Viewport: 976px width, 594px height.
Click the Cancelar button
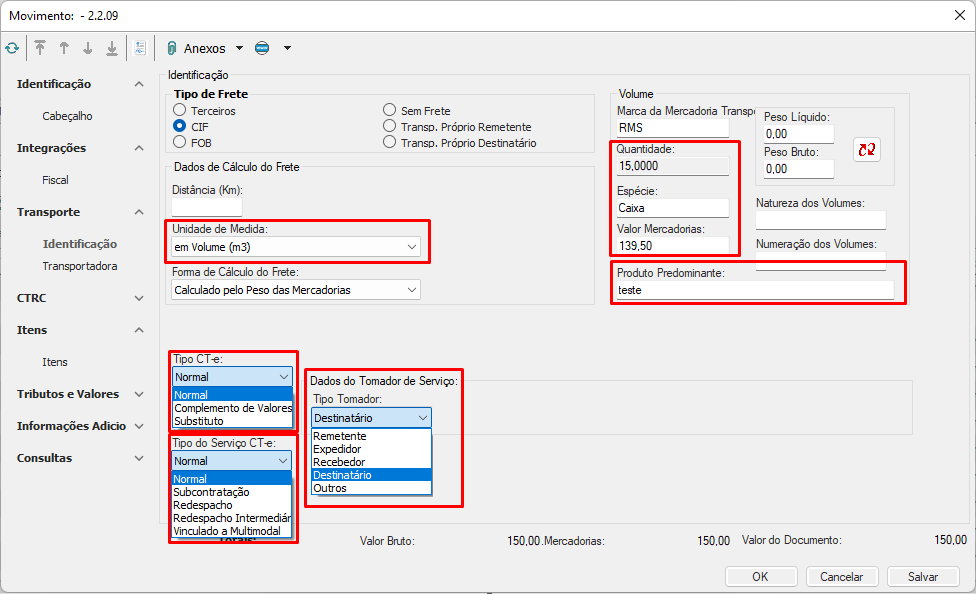[841, 576]
